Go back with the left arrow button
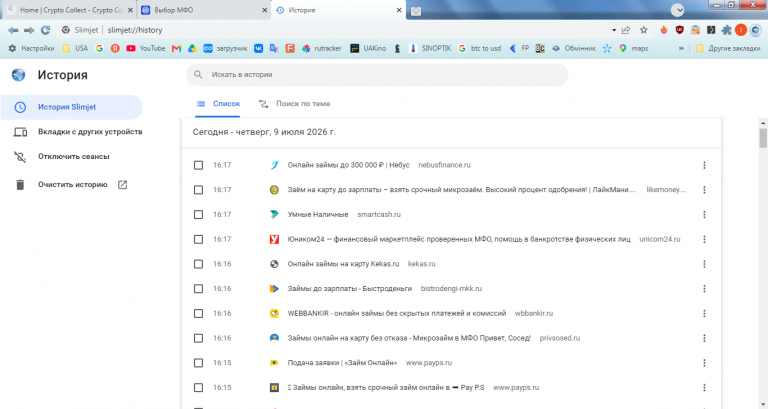Screen dimensions: 768x409 coord(13,30)
